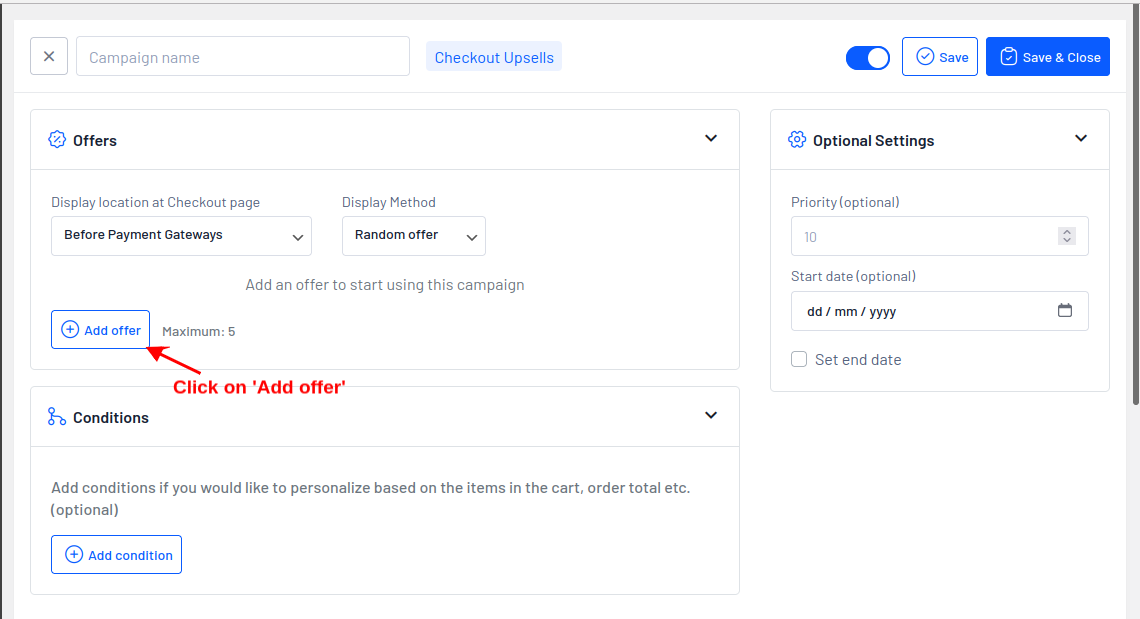The width and height of the screenshot is (1140, 619).
Task: Click the Optional Settings gear icon
Action: coord(797,140)
